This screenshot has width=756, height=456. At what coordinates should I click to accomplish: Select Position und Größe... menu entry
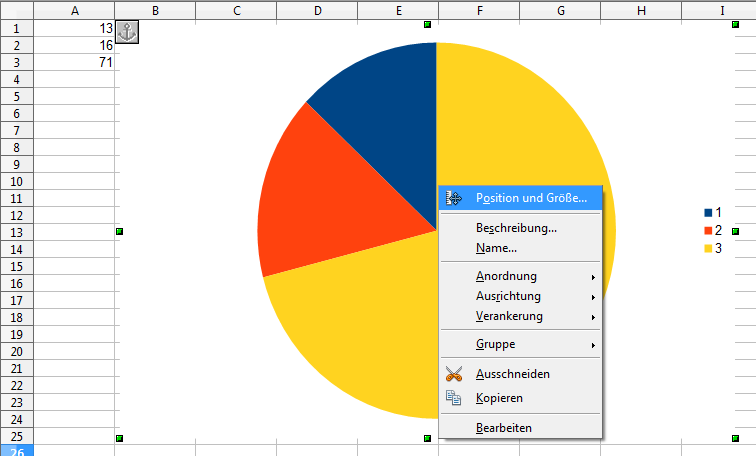[531, 198]
